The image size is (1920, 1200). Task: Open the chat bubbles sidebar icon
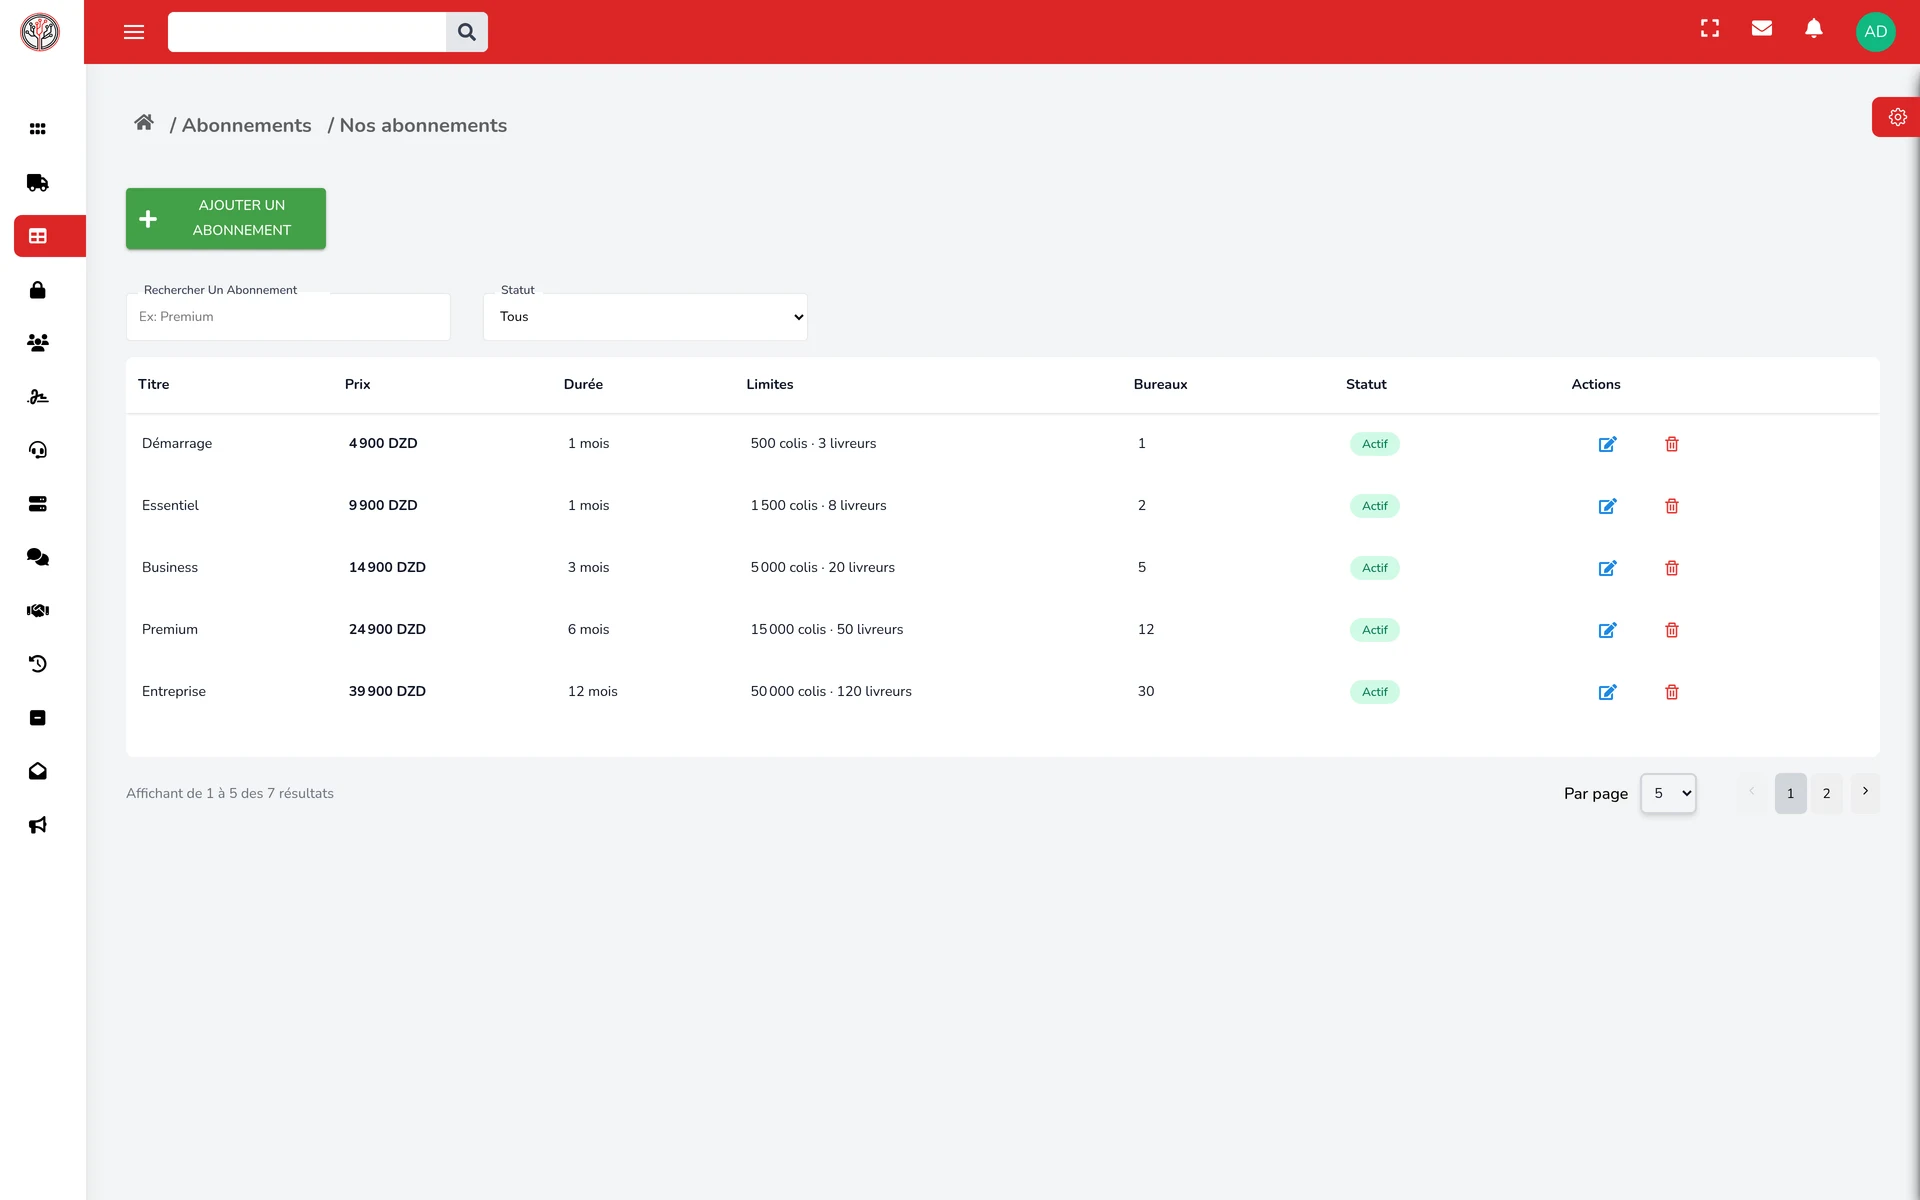click(38, 557)
